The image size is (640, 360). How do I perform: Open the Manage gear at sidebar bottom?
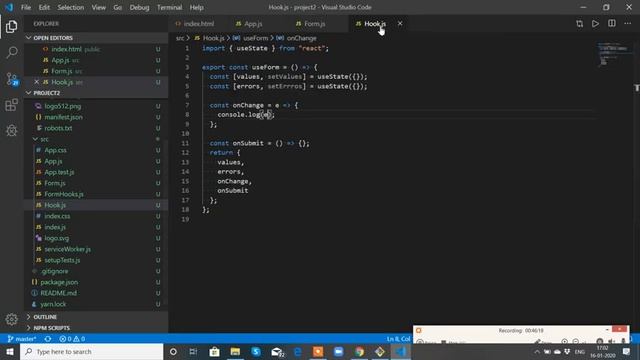(11, 319)
